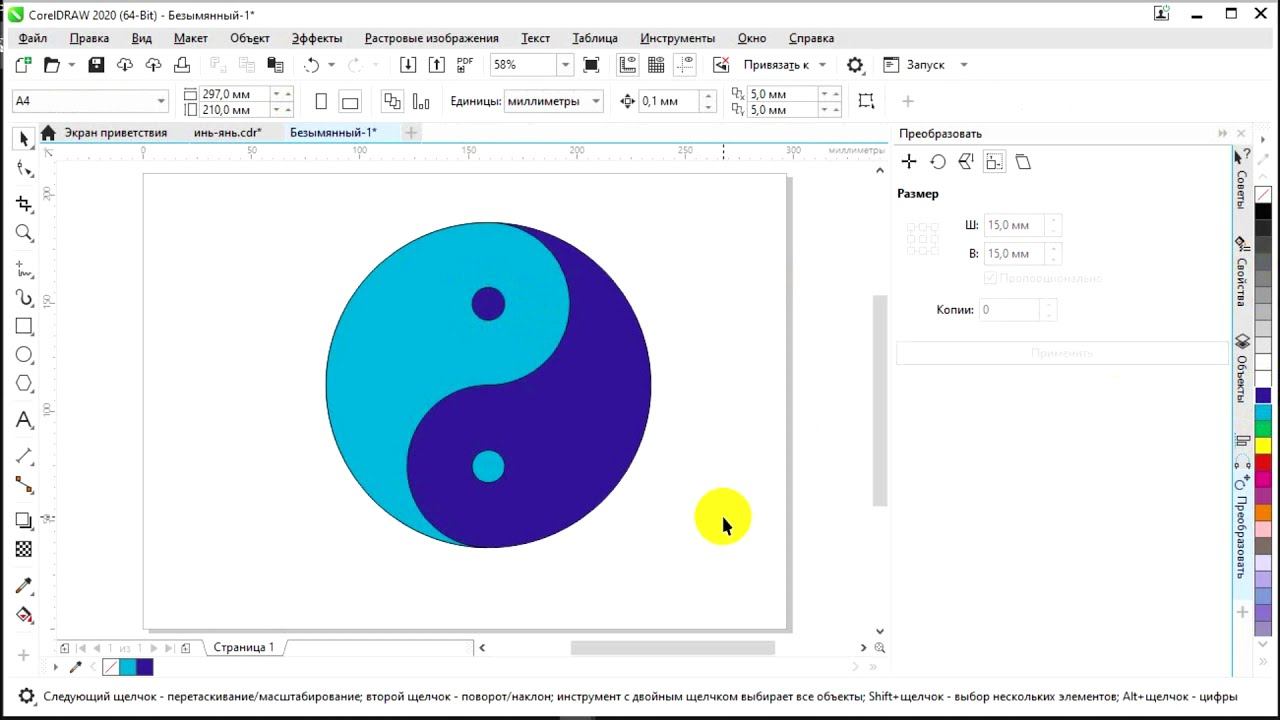Image resolution: width=1280 pixels, height=720 pixels.
Task: Add a new document tab with plus
Action: pos(411,132)
